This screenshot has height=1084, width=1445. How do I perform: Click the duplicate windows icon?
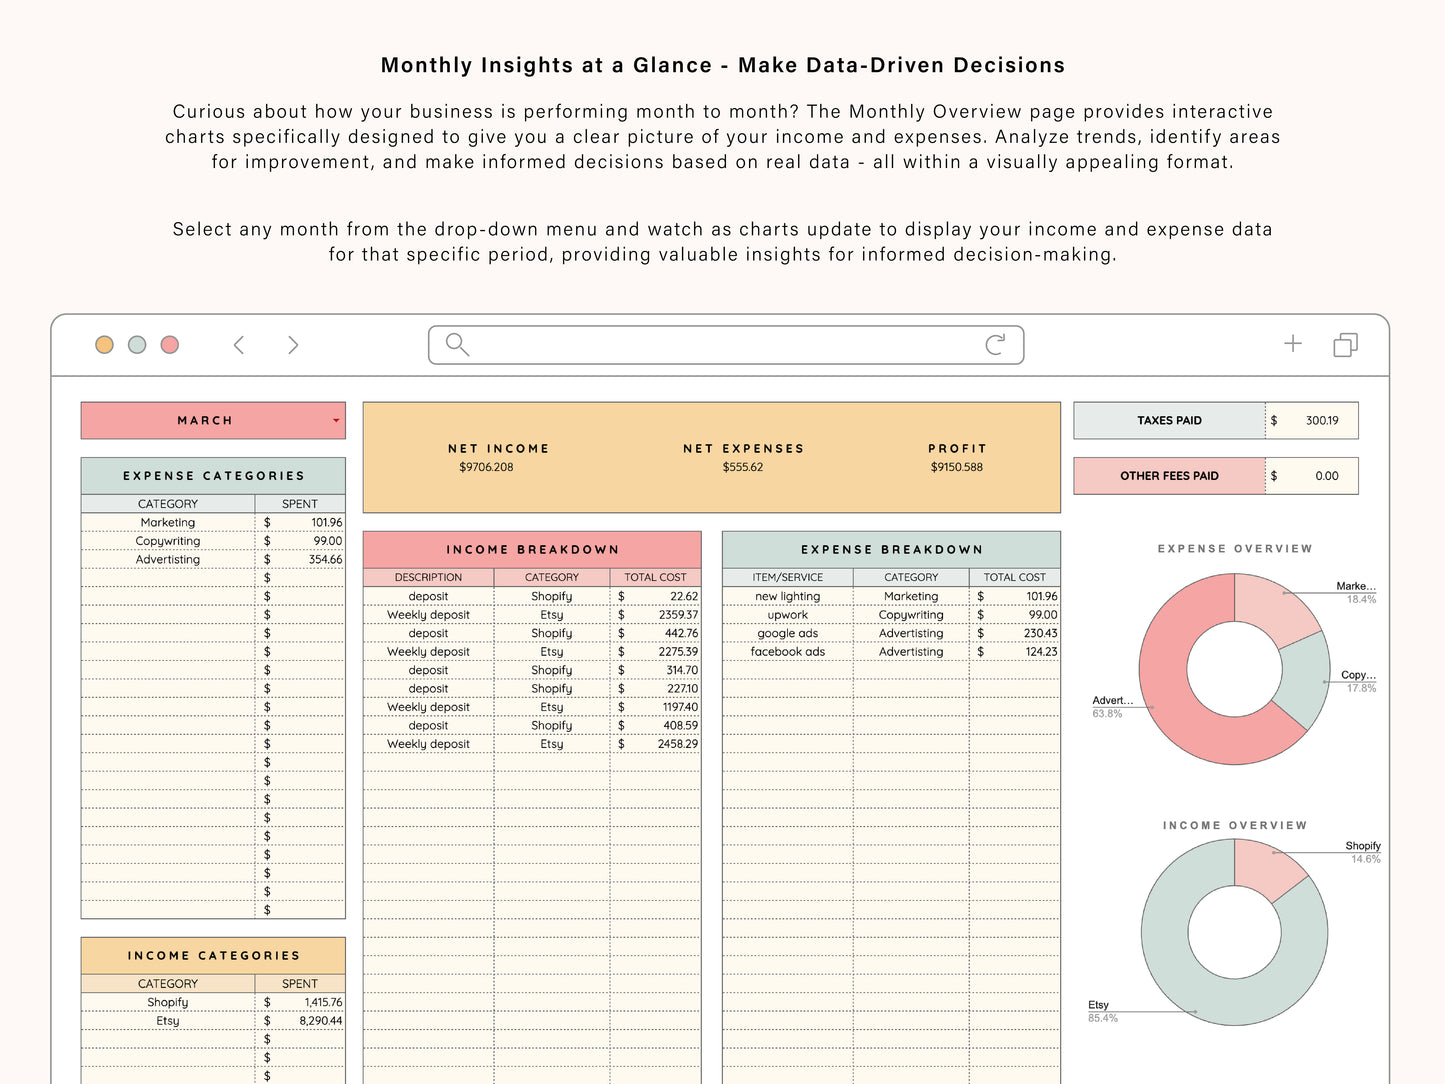click(x=1345, y=345)
